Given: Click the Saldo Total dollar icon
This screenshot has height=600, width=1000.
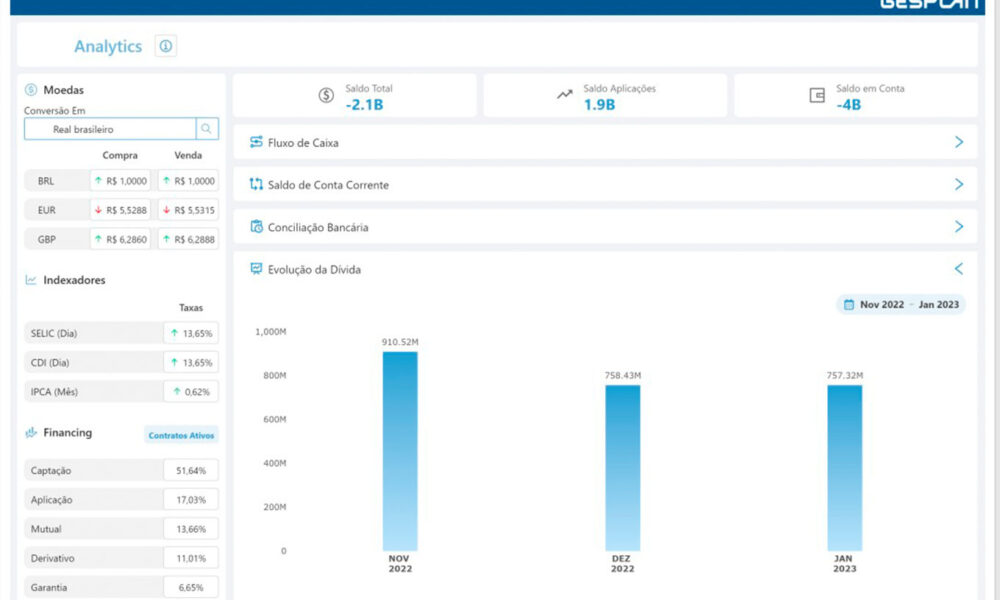Looking at the screenshot, I should pyautogui.click(x=326, y=96).
